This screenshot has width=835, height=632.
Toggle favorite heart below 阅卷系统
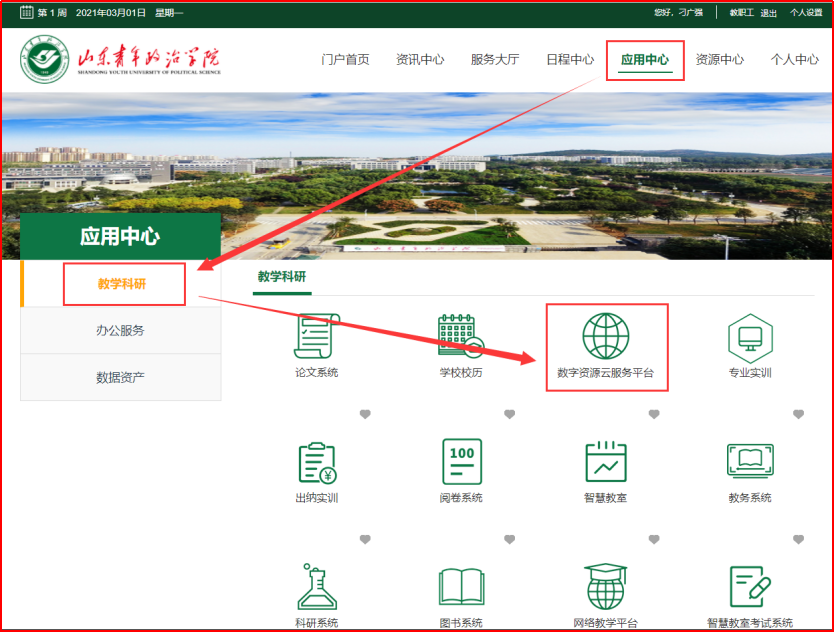tap(509, 540)
